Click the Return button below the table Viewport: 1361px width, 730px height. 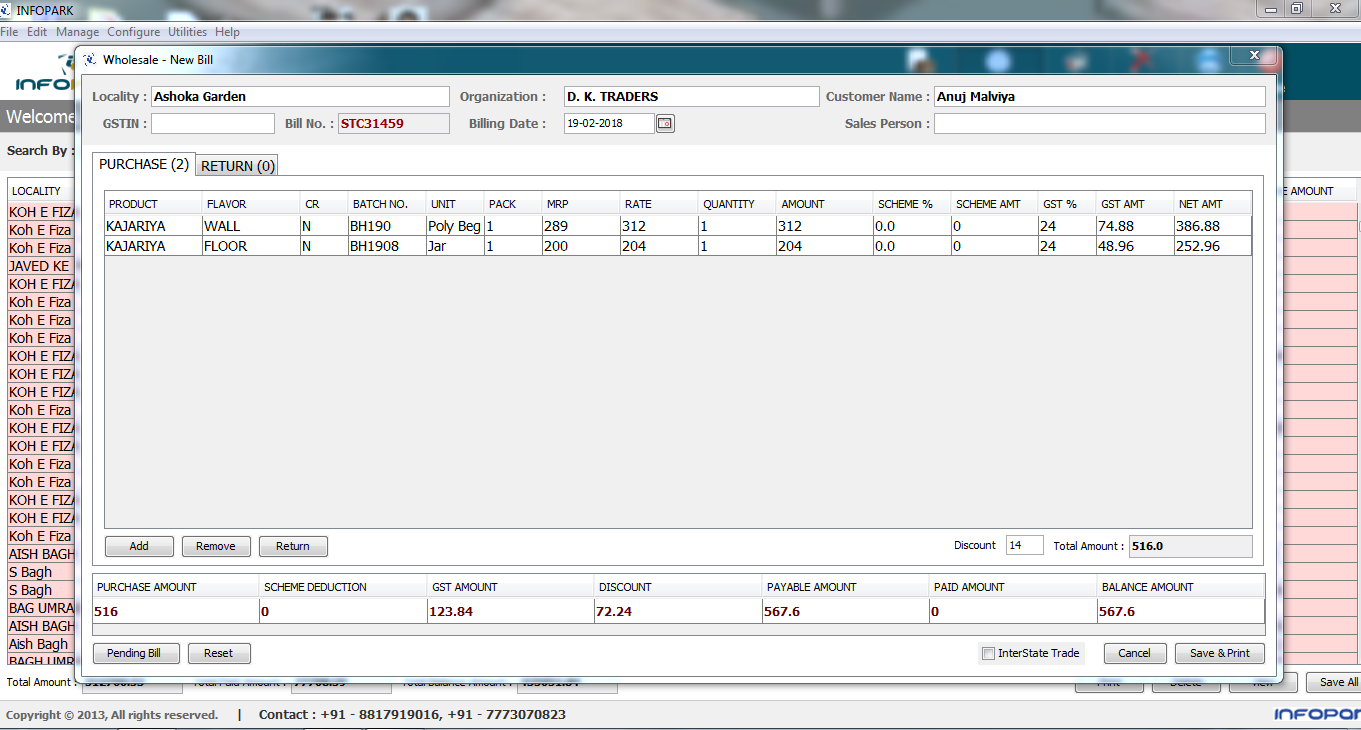click(x=293, y=546)
